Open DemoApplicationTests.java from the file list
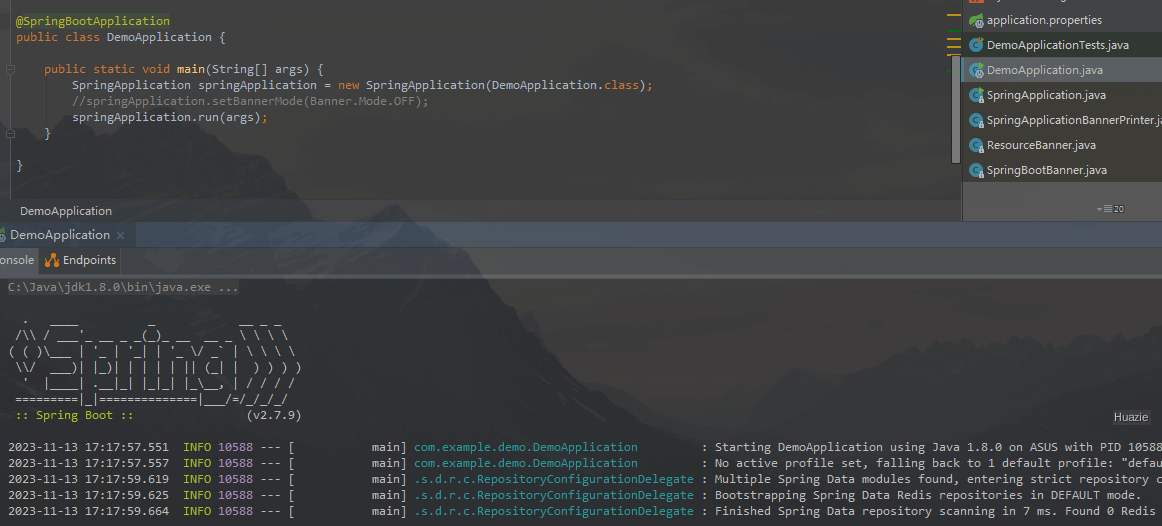 coord(1058,45)
